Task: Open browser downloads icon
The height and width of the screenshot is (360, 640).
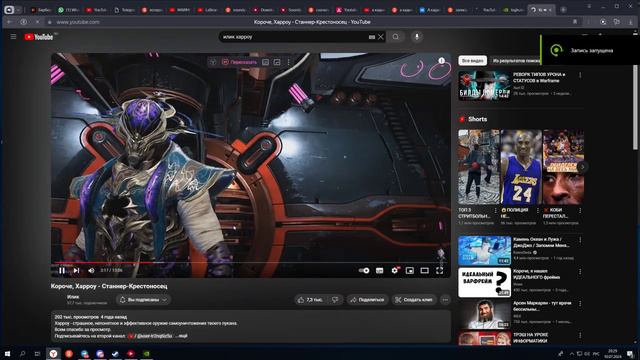Action: point(631,22)
